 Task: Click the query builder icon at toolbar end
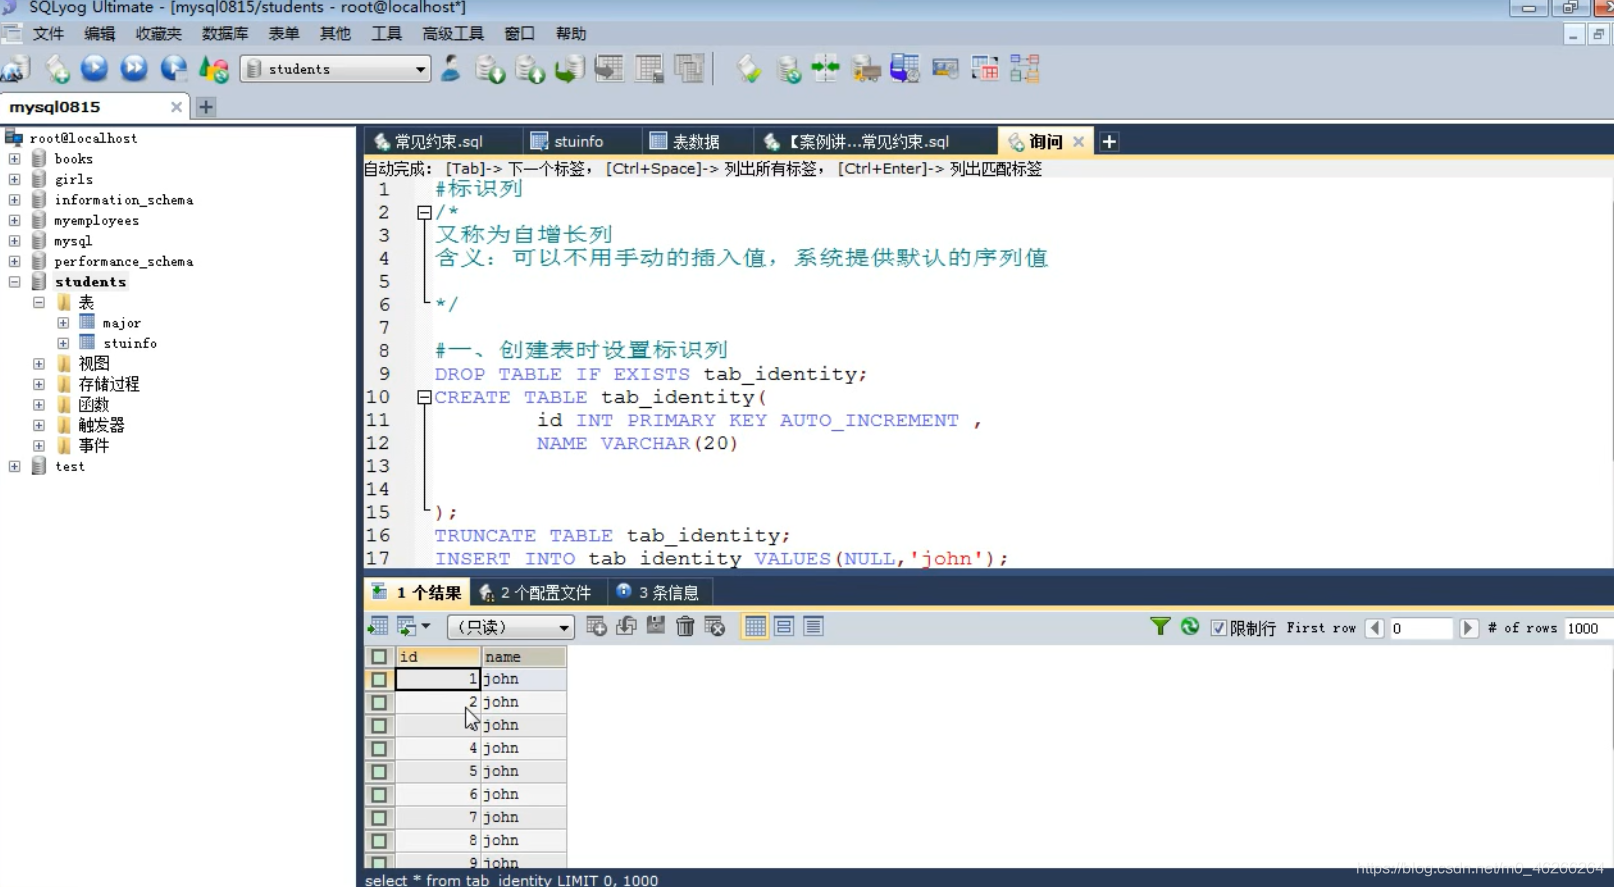pos(1025,69)
